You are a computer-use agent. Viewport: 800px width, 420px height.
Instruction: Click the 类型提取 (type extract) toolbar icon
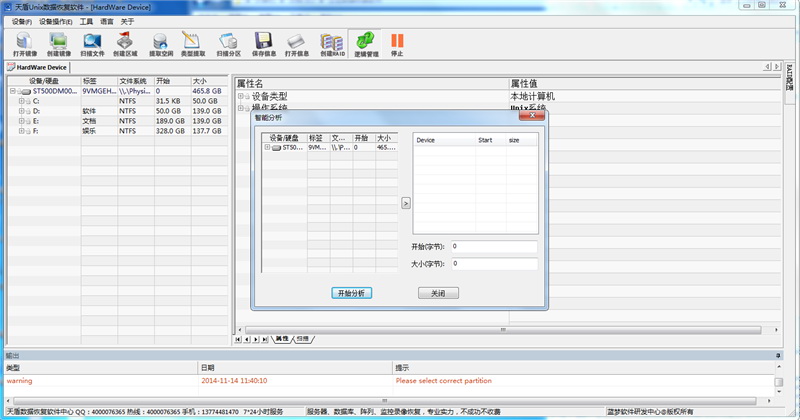193,44
